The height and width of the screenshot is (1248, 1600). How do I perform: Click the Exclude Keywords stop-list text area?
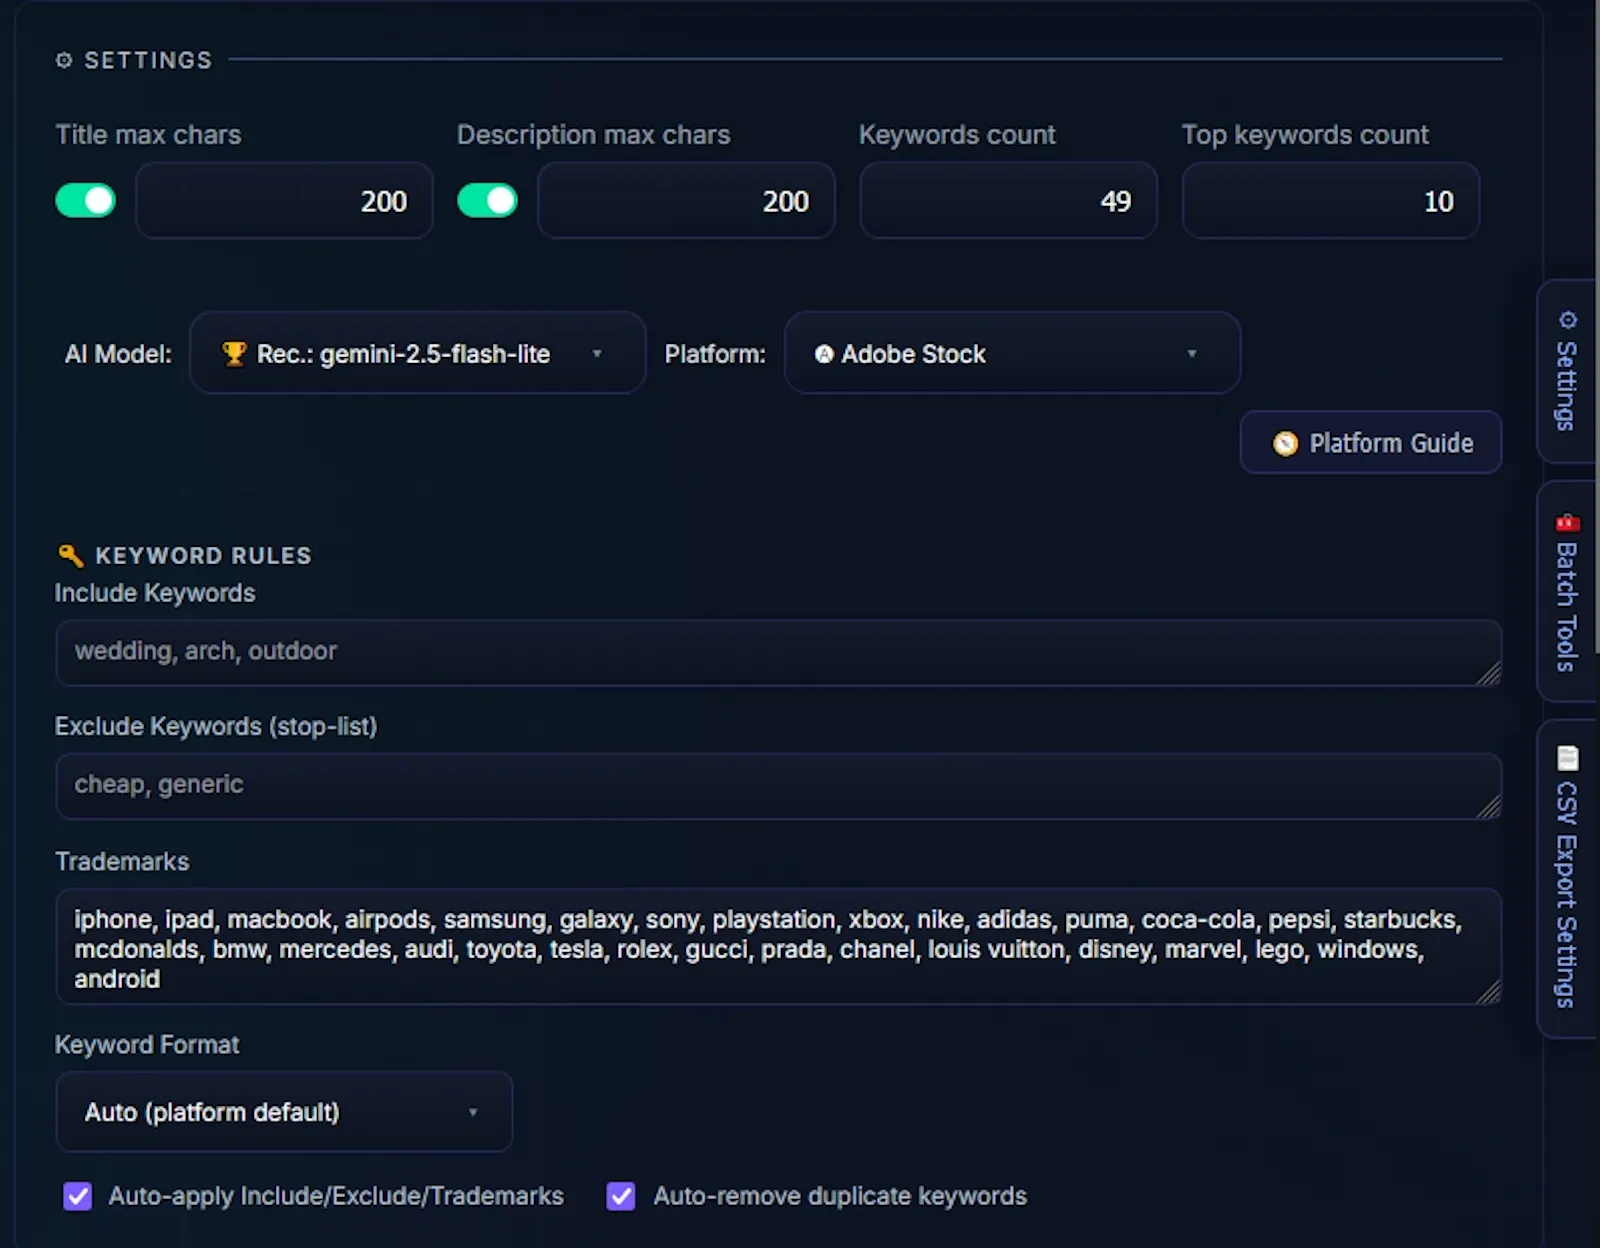click(778, 786)
